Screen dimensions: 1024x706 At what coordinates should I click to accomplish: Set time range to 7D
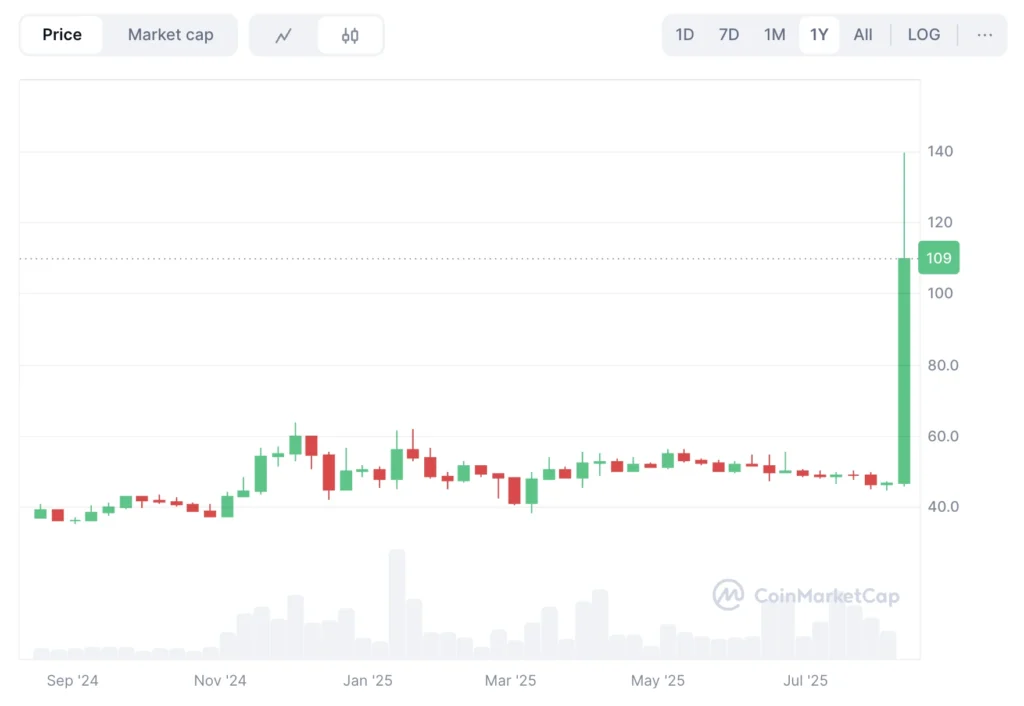(x=729, y=35)
